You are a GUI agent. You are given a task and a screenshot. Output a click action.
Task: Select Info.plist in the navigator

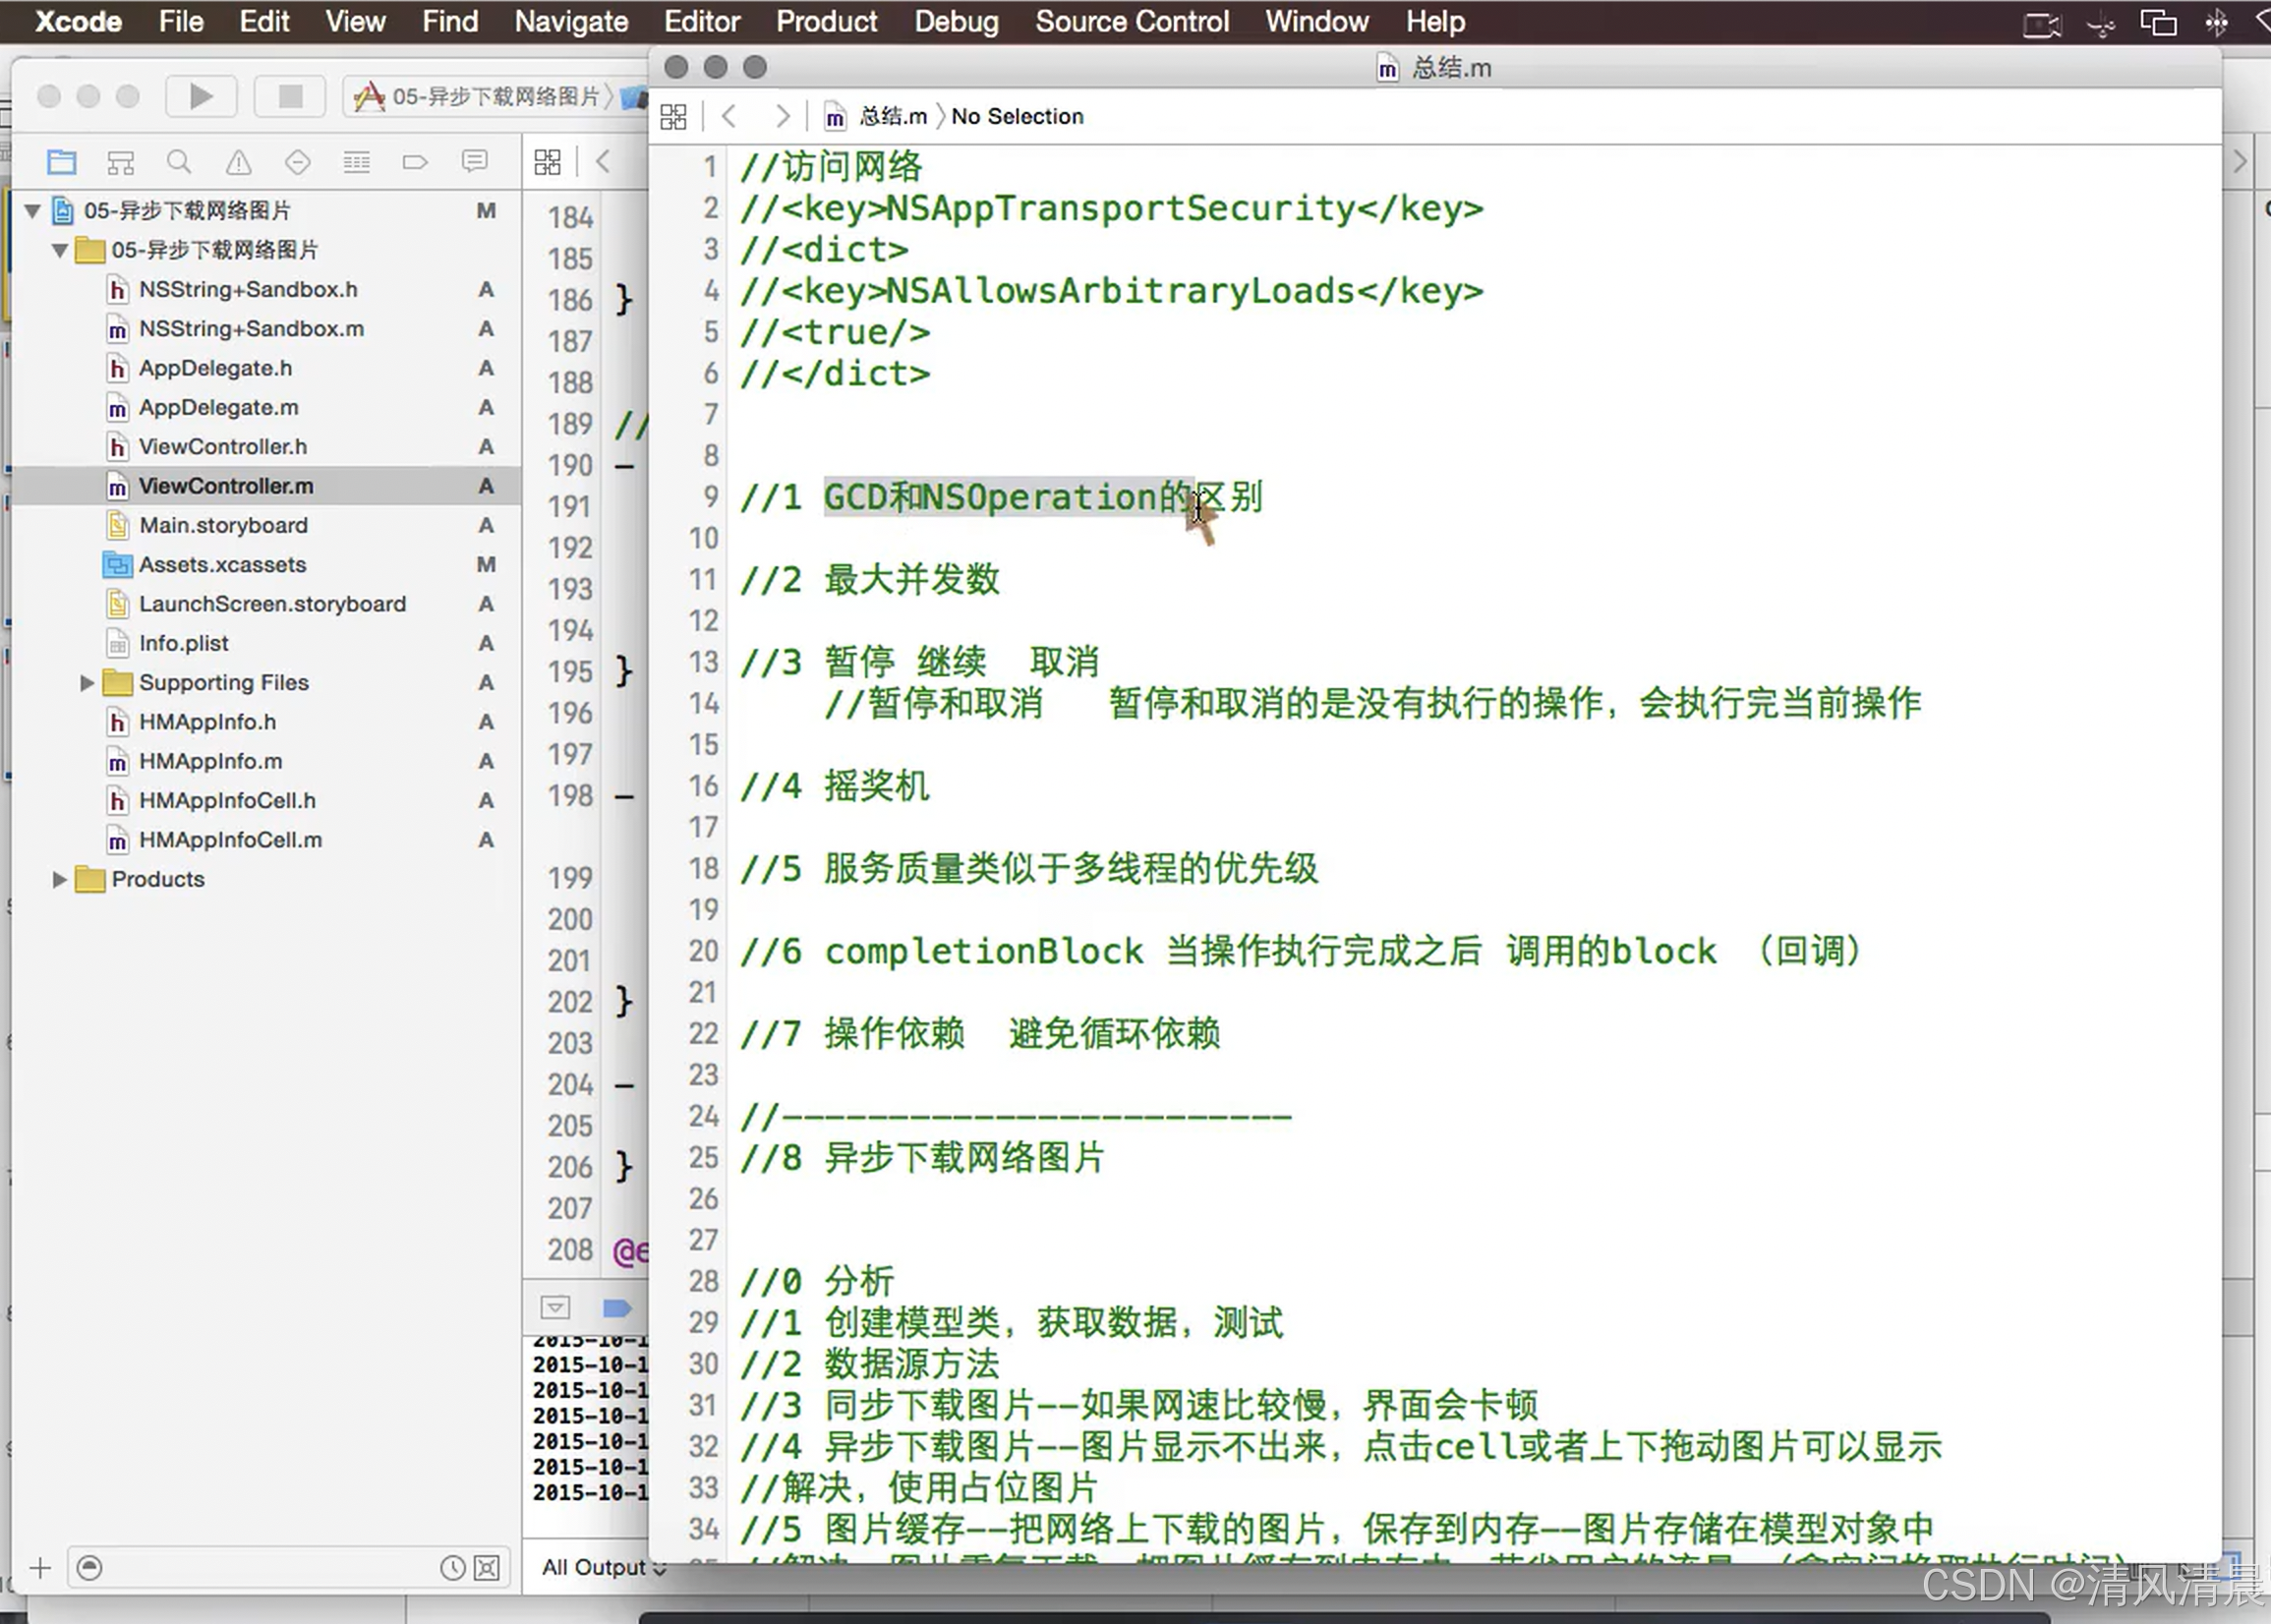point(183,643)
